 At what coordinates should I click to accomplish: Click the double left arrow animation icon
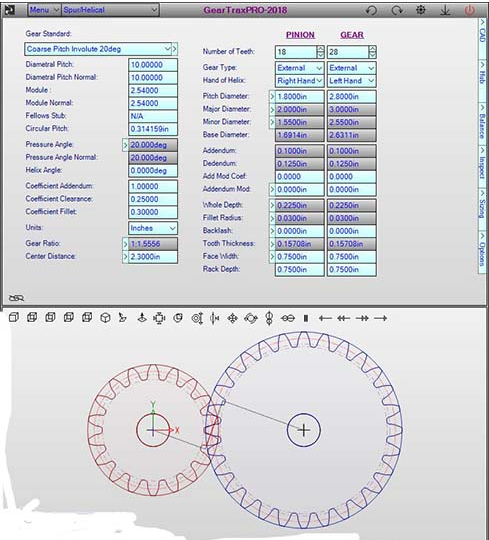click(343, 318)
